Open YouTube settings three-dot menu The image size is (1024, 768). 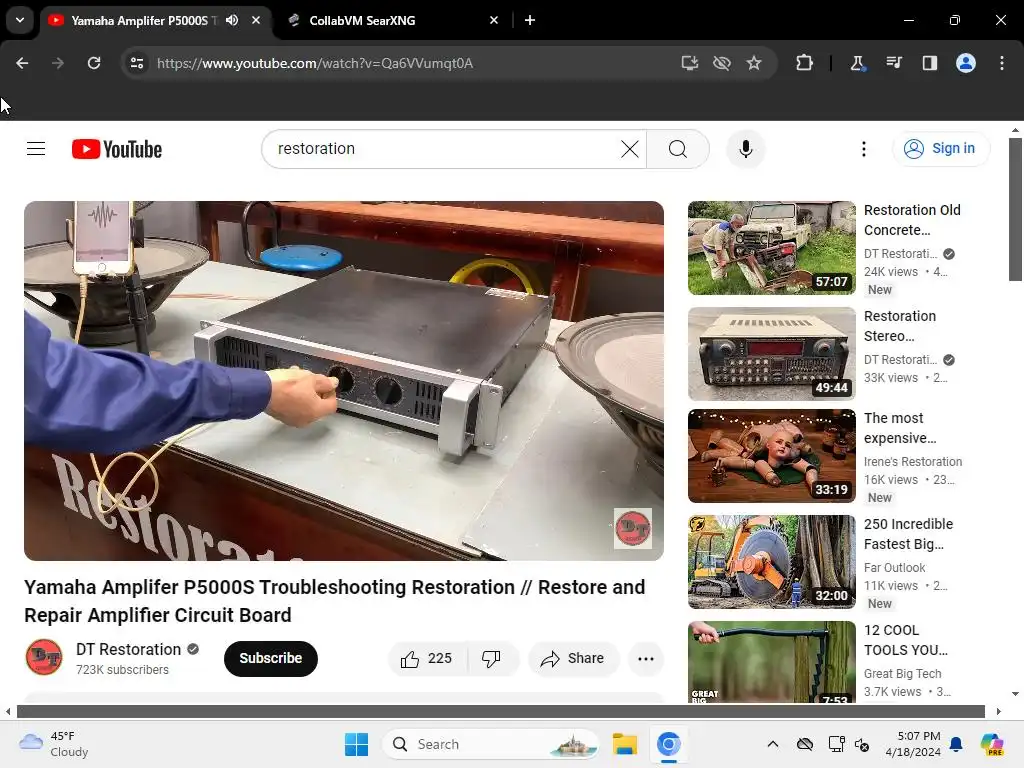click(x=863, y=149)
